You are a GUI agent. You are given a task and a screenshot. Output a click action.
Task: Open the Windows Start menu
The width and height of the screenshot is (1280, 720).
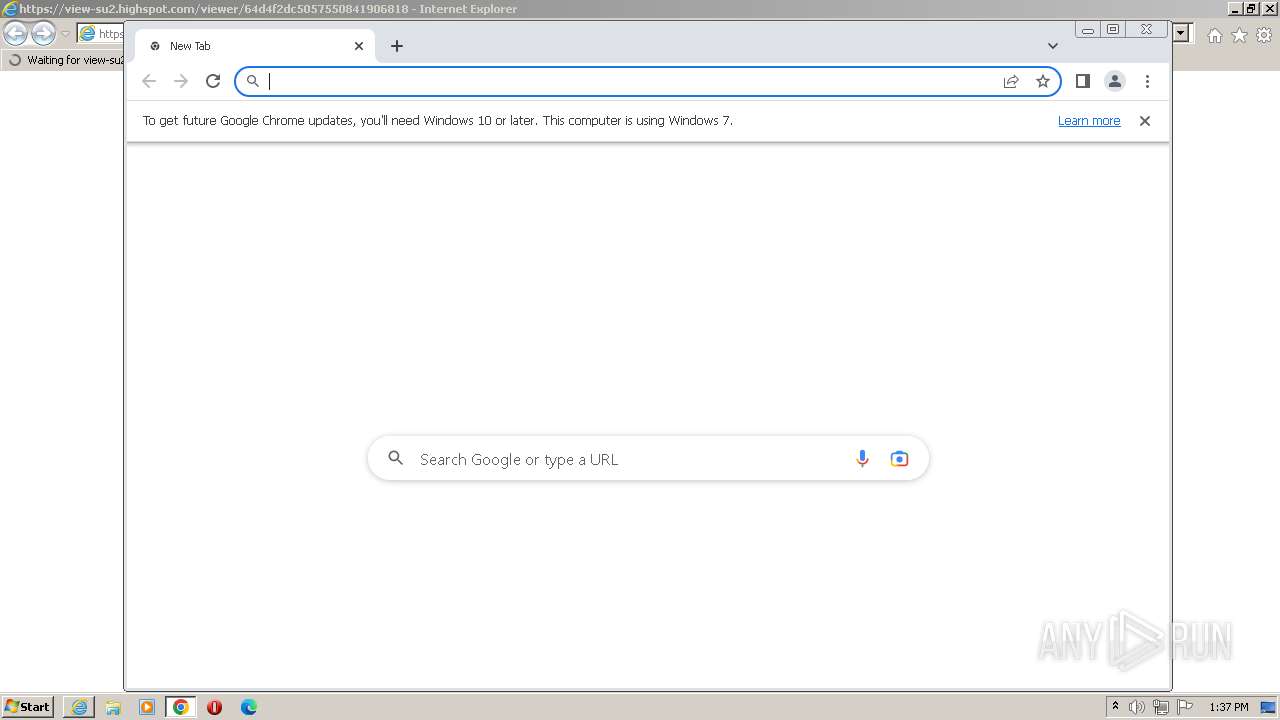pos(27,707)
